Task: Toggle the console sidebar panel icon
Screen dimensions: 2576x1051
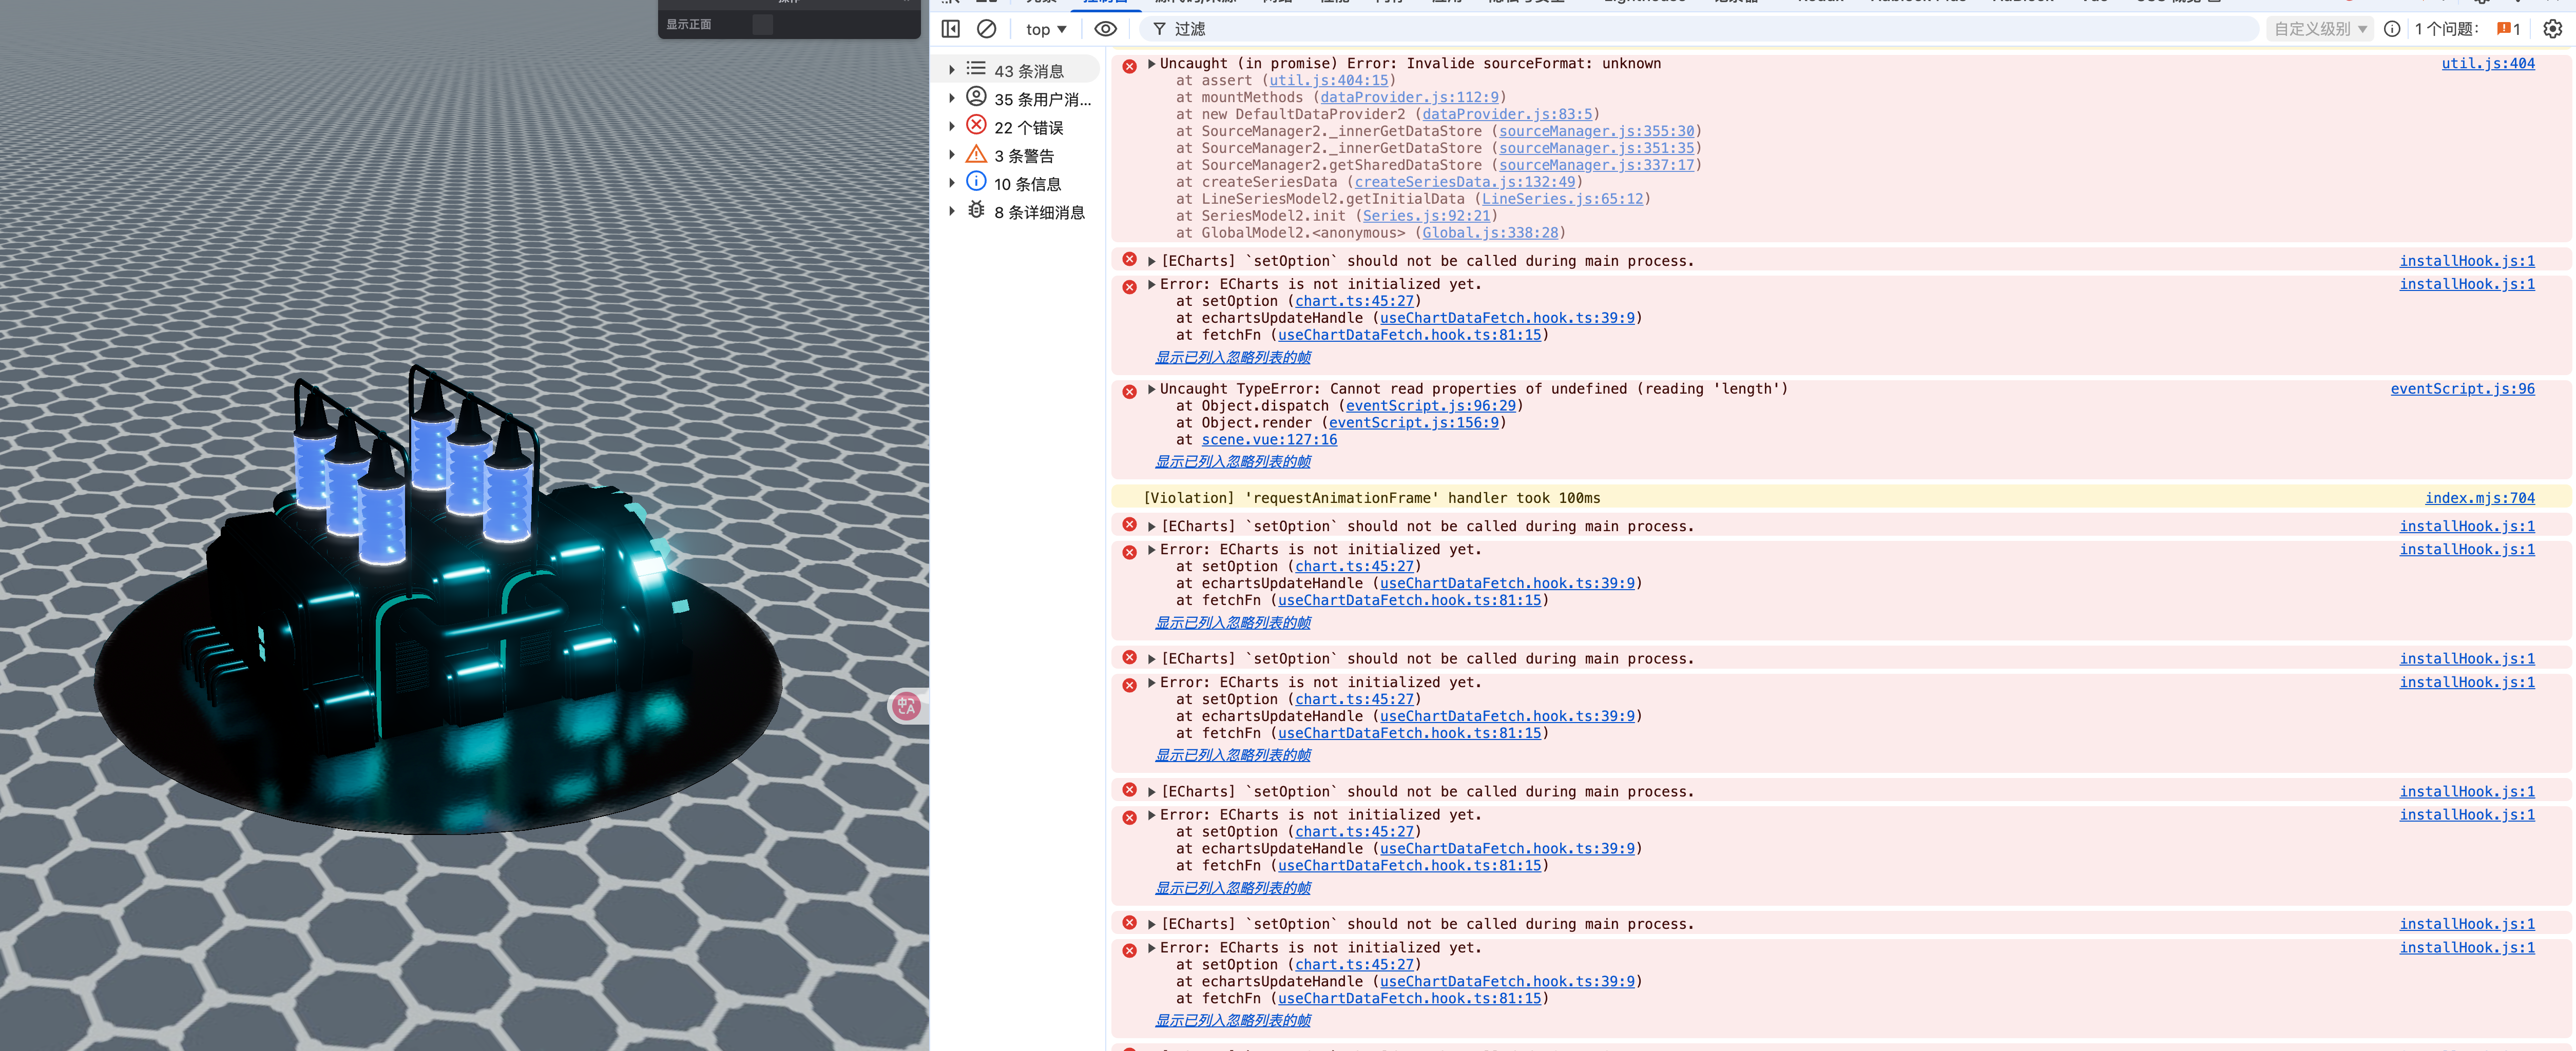Action: [x=950, y=29]
